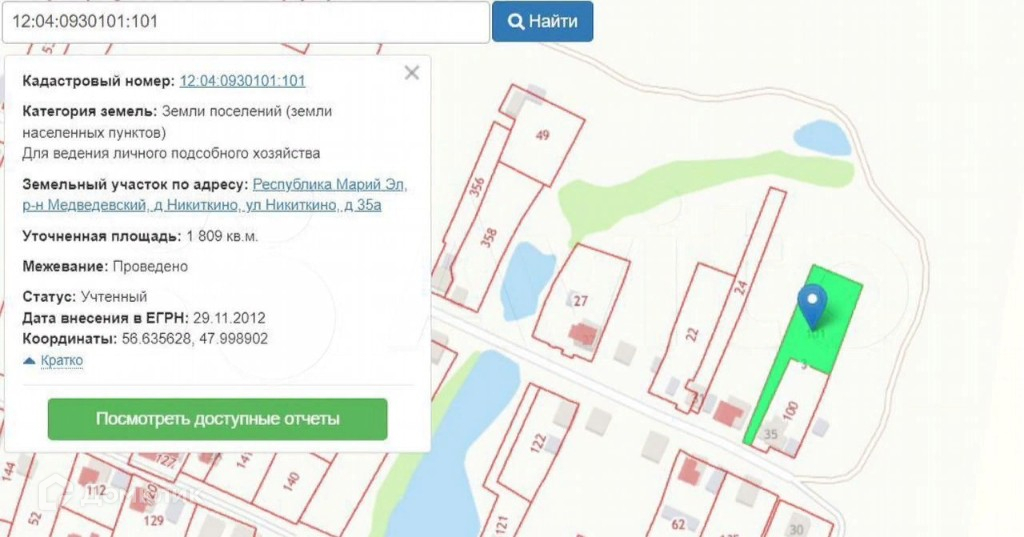
Task: Select parcel 100 on the map
Action: (x=790, y=410)
